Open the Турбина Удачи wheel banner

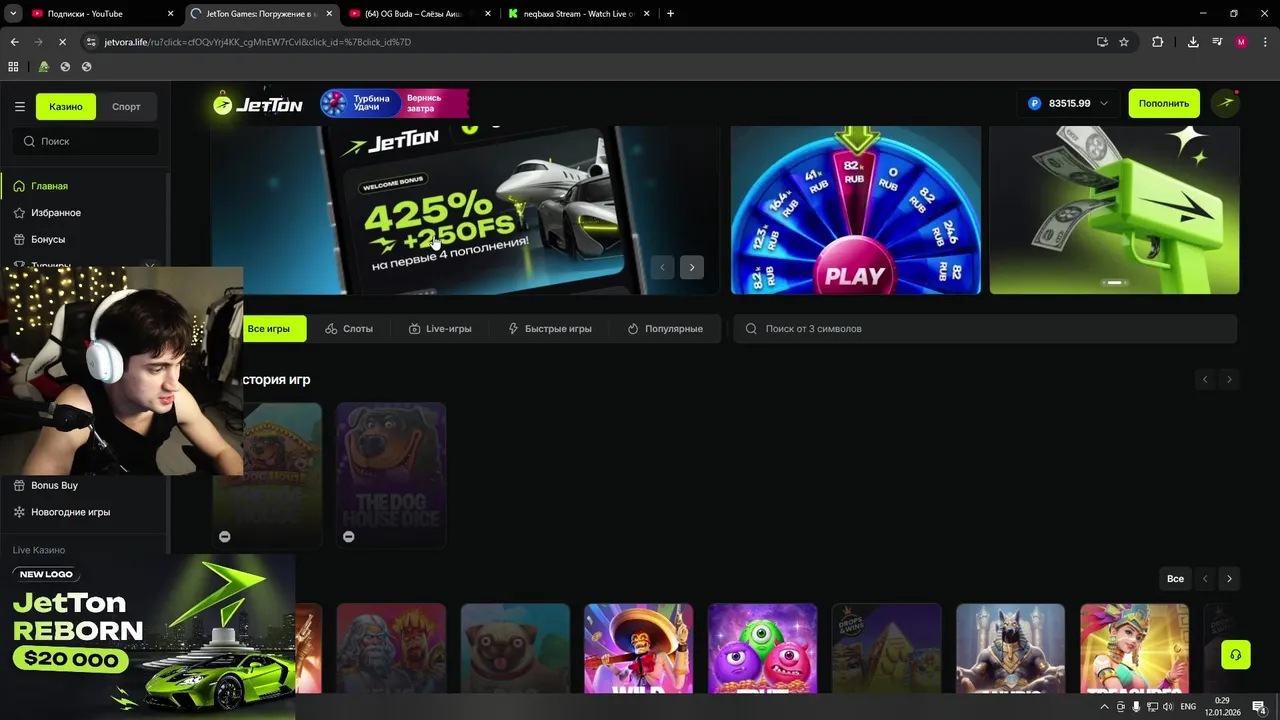394,104
